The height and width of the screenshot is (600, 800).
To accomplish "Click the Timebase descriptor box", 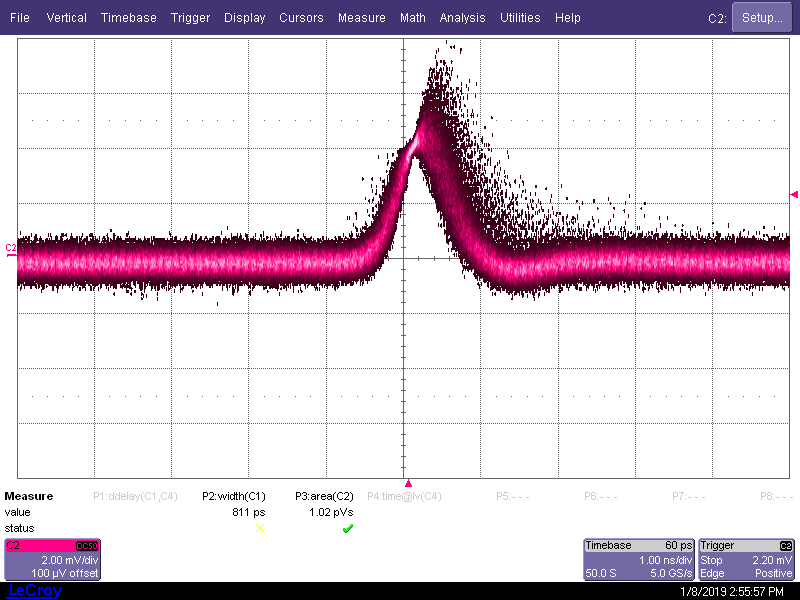I will click(638, 559).
